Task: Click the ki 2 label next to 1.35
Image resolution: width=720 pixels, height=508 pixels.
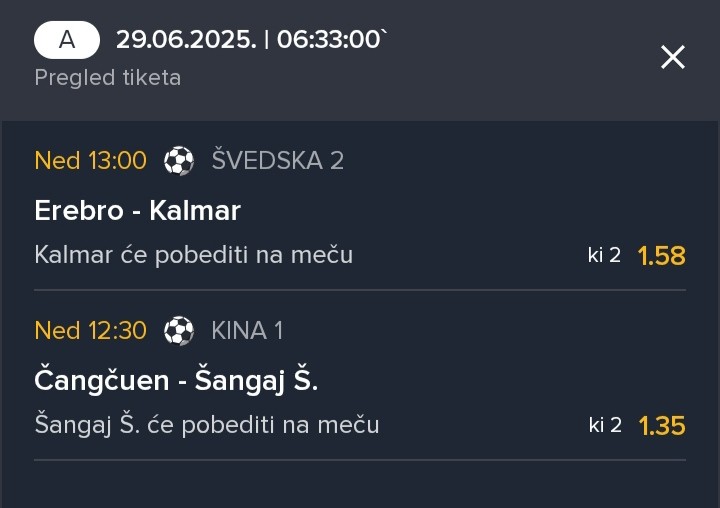Action: coord(605,425)
